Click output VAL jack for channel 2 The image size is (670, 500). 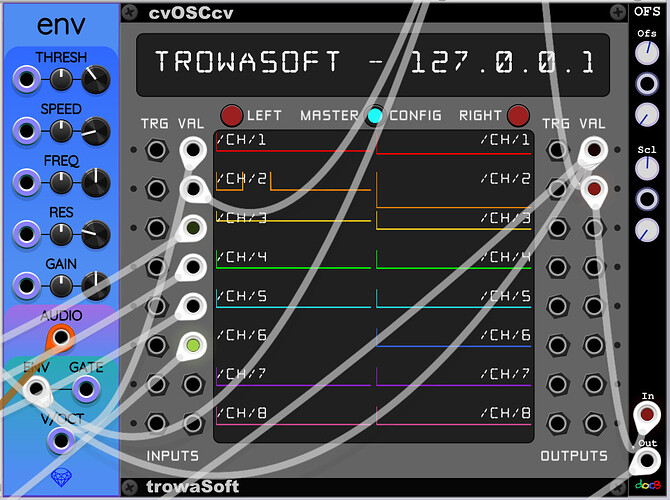pyautogui.click(x=594, y=188)
